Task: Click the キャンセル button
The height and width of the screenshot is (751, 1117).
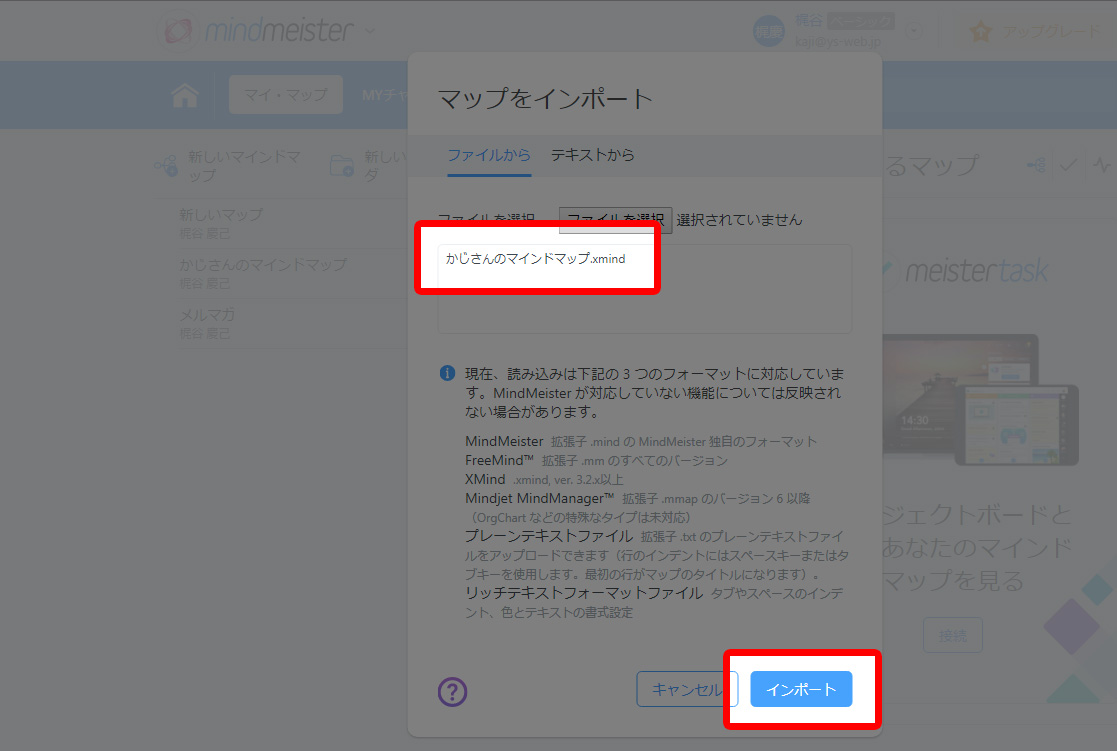Action: point(687,689)
